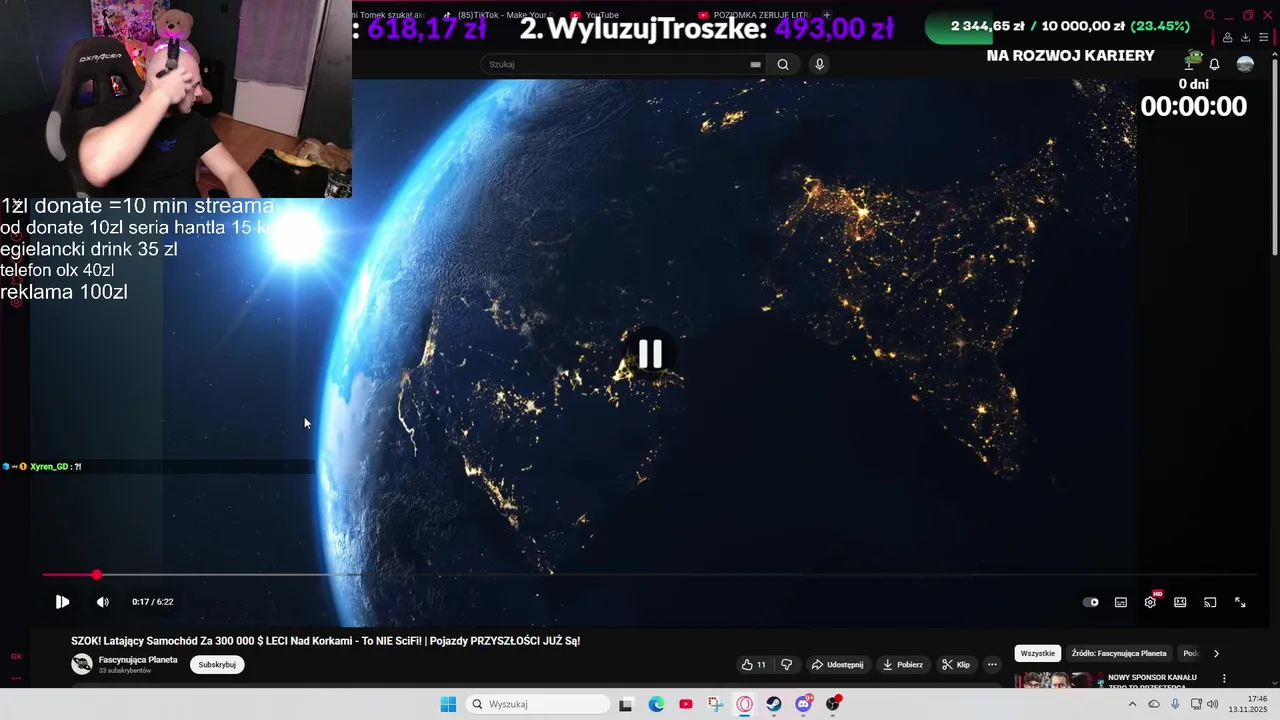The height and width of the screenshot is (720, 1280).
Task: Open the Windows Start menu
Action: point(448,704)
